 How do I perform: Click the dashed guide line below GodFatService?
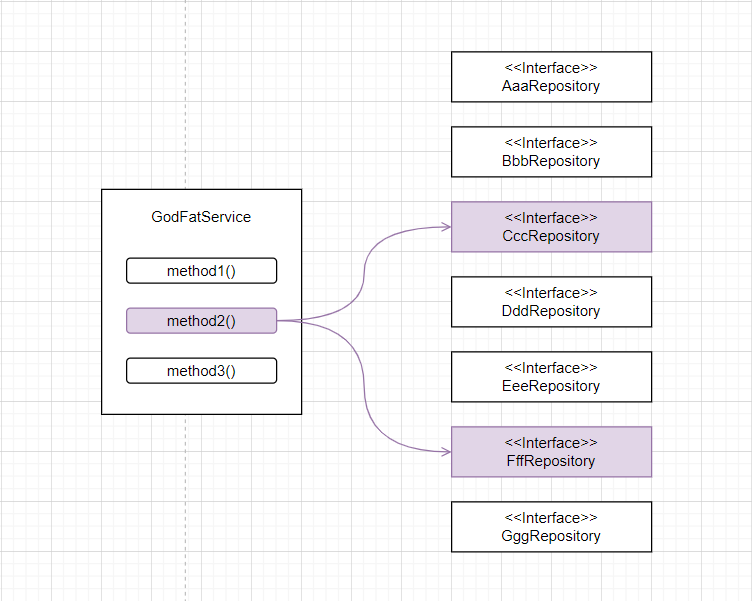(186, 500)
